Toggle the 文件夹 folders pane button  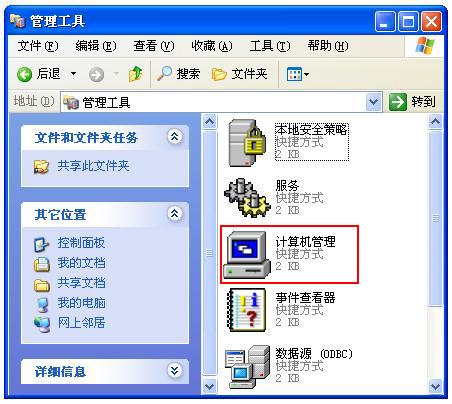point(239,74)
